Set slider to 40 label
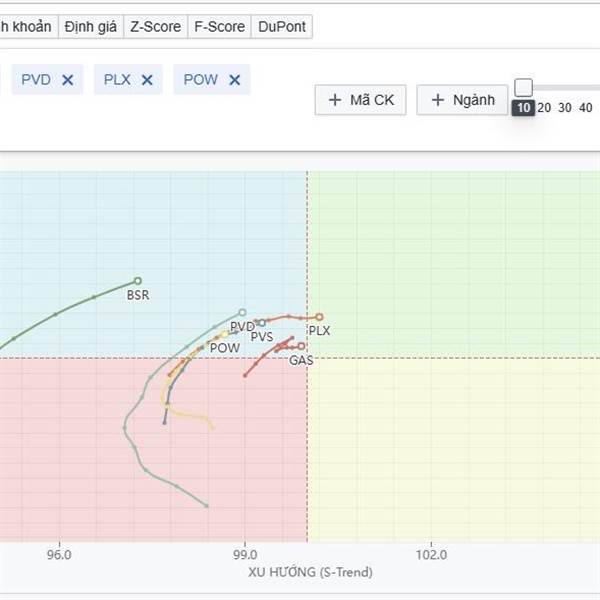 tap(585, 108)
